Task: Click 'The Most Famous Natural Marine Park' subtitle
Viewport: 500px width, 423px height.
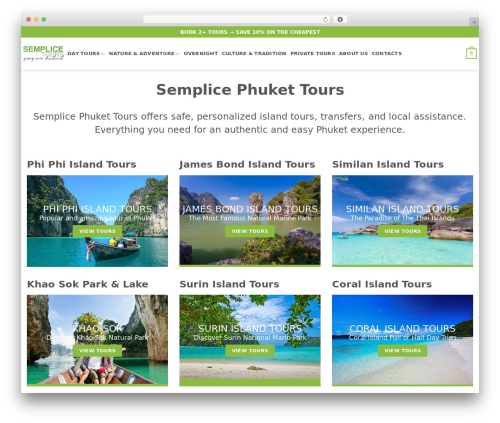Action: coord(250,218)
